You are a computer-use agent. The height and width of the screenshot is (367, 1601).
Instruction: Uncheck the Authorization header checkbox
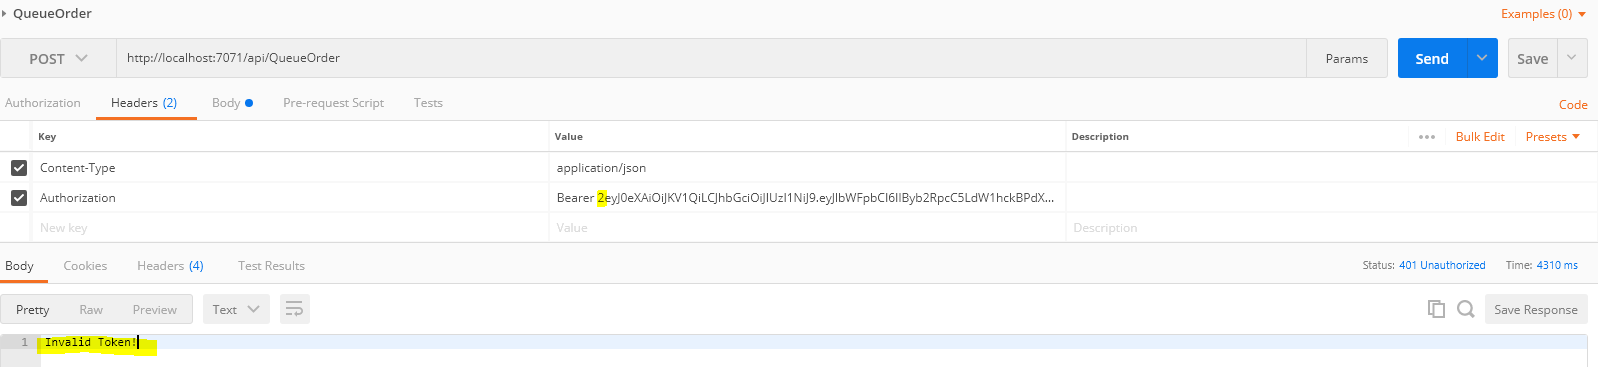point(18,198)
